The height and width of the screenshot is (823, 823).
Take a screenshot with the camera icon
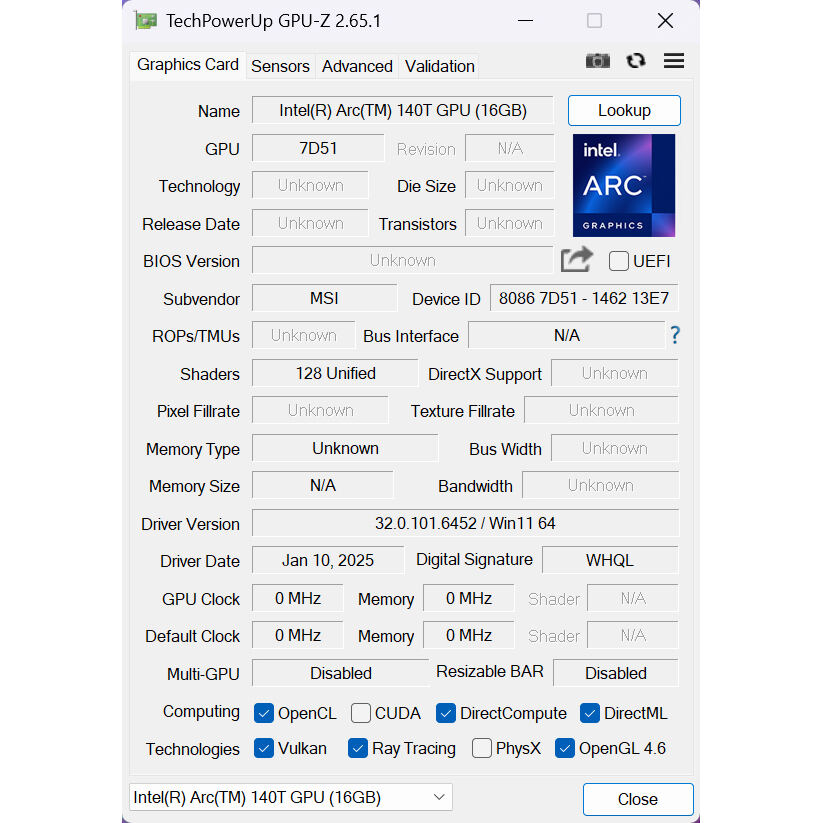(x=597, y=61)
